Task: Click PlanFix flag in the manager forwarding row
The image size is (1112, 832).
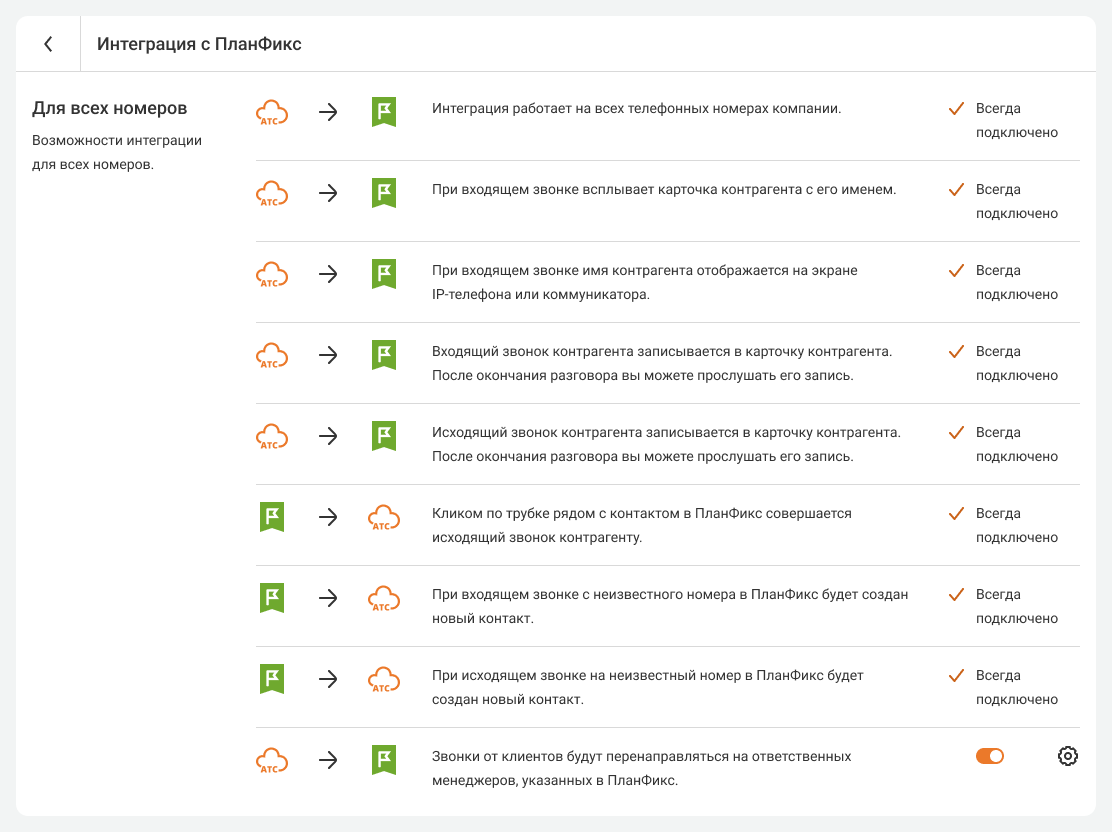Action: point(384,760)
